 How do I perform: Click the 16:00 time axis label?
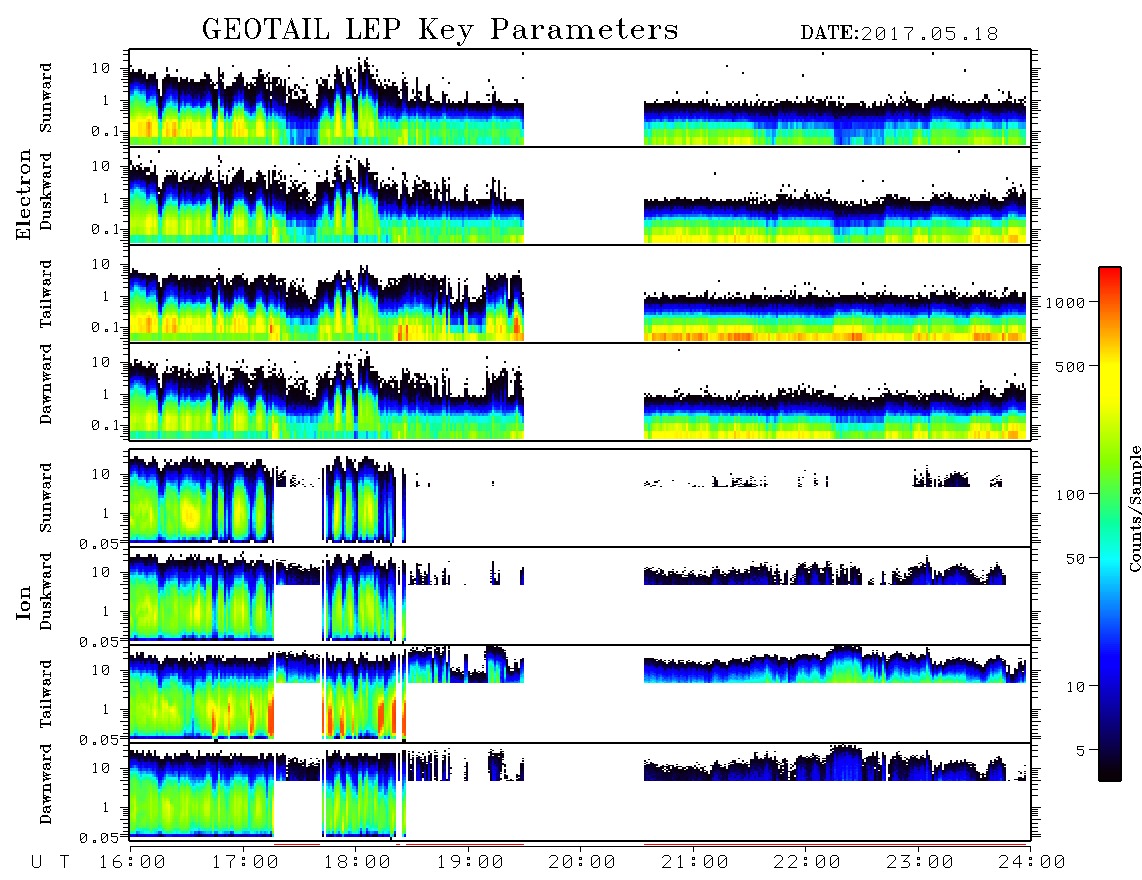(x=133, y=863)
